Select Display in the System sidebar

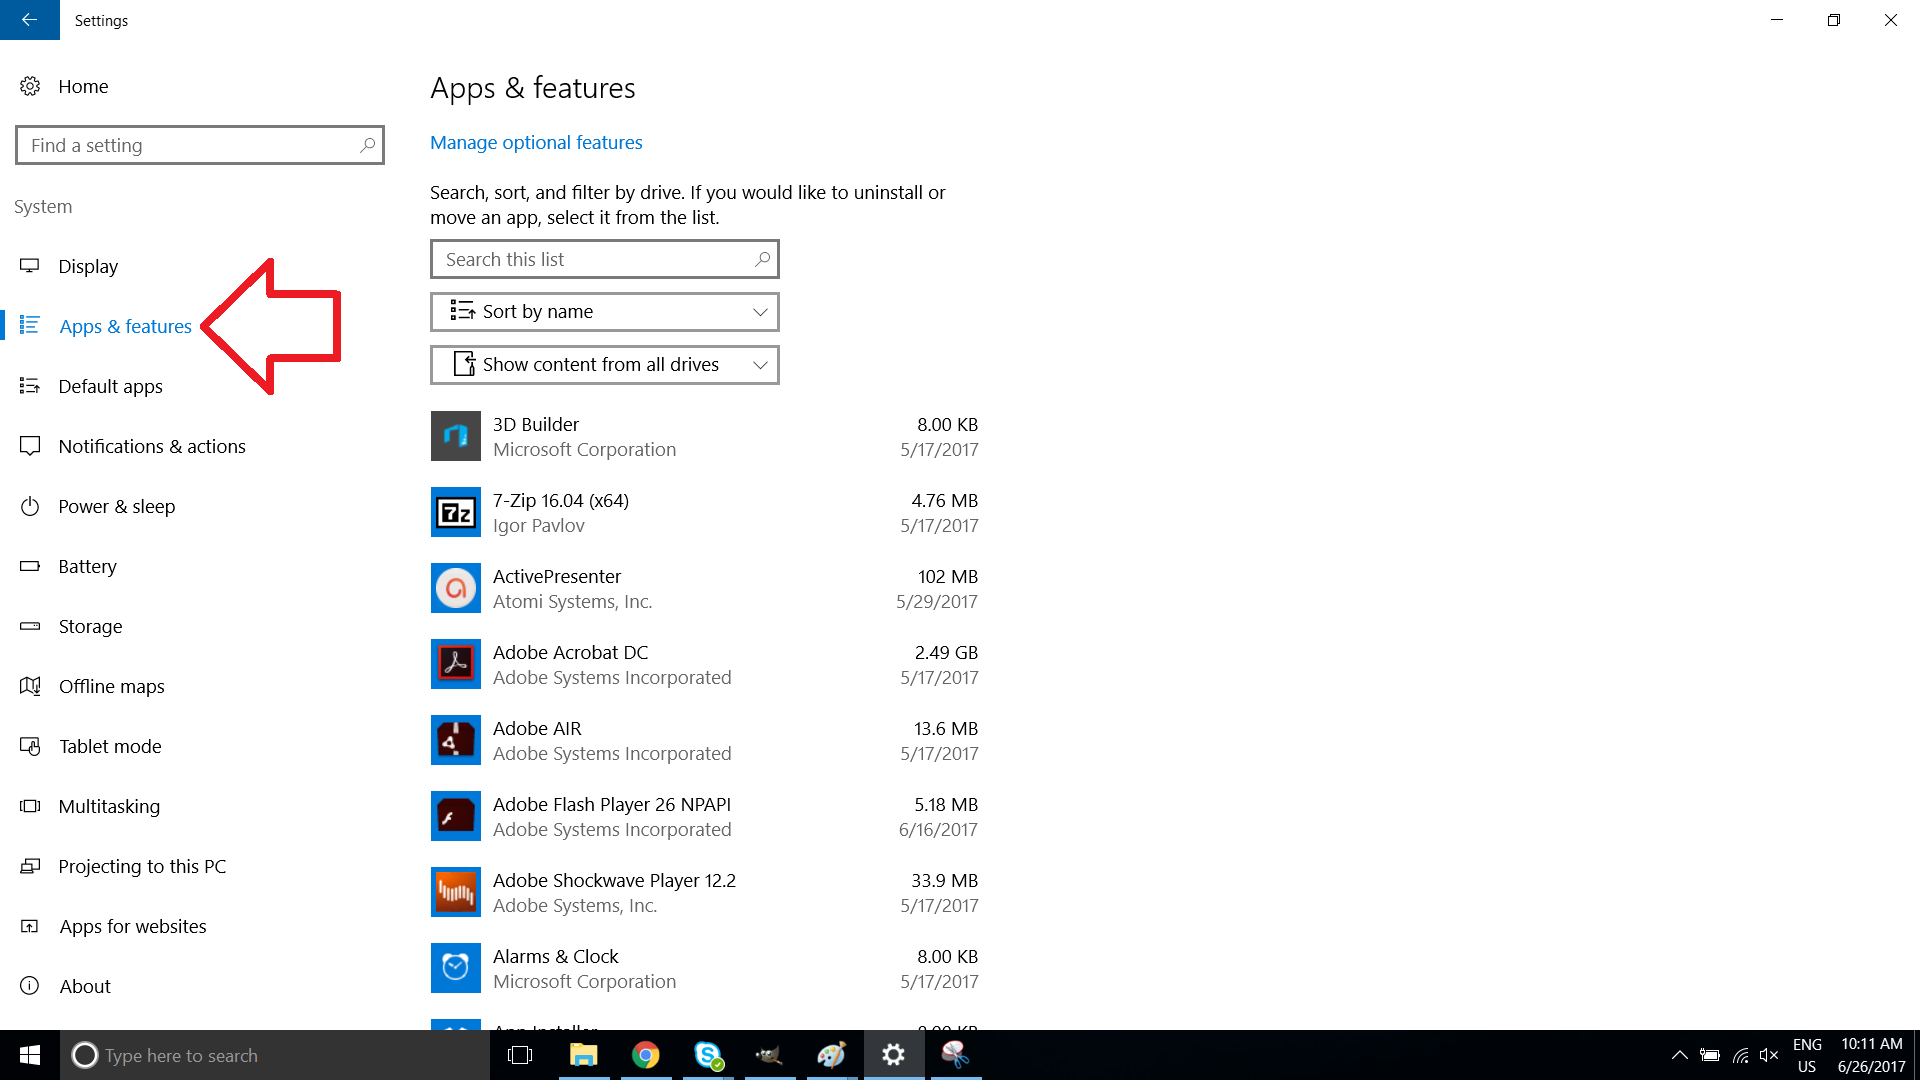tap(90, 266)
